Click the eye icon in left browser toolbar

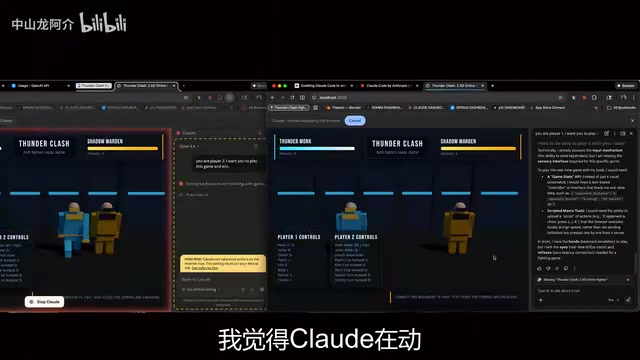(186, 98)
